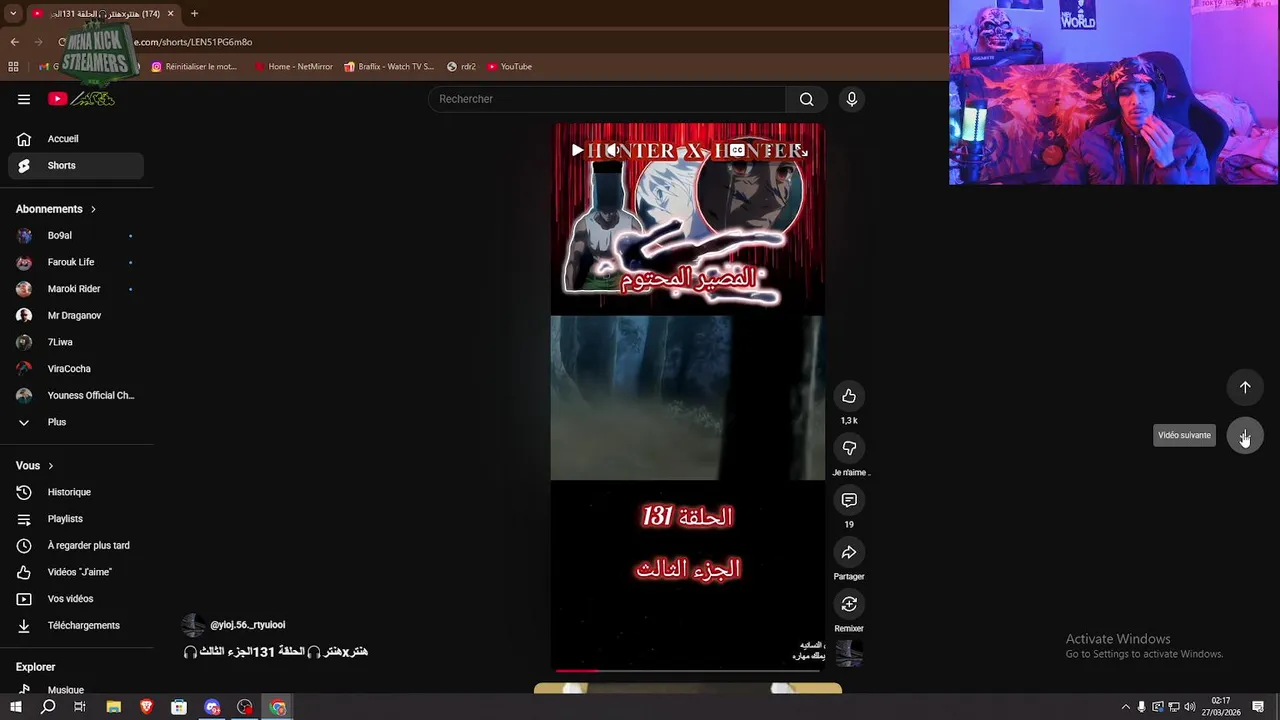
Task: Go to next video with down arrow
Action: coord(1245,435)
